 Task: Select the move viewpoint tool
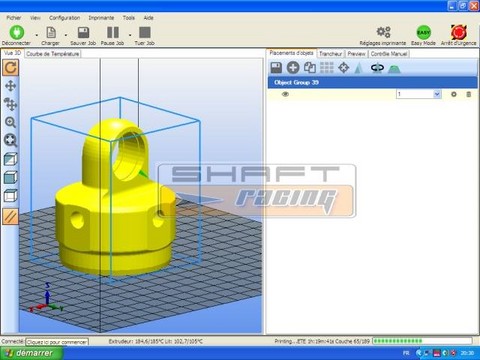click(x=11, y=86)
